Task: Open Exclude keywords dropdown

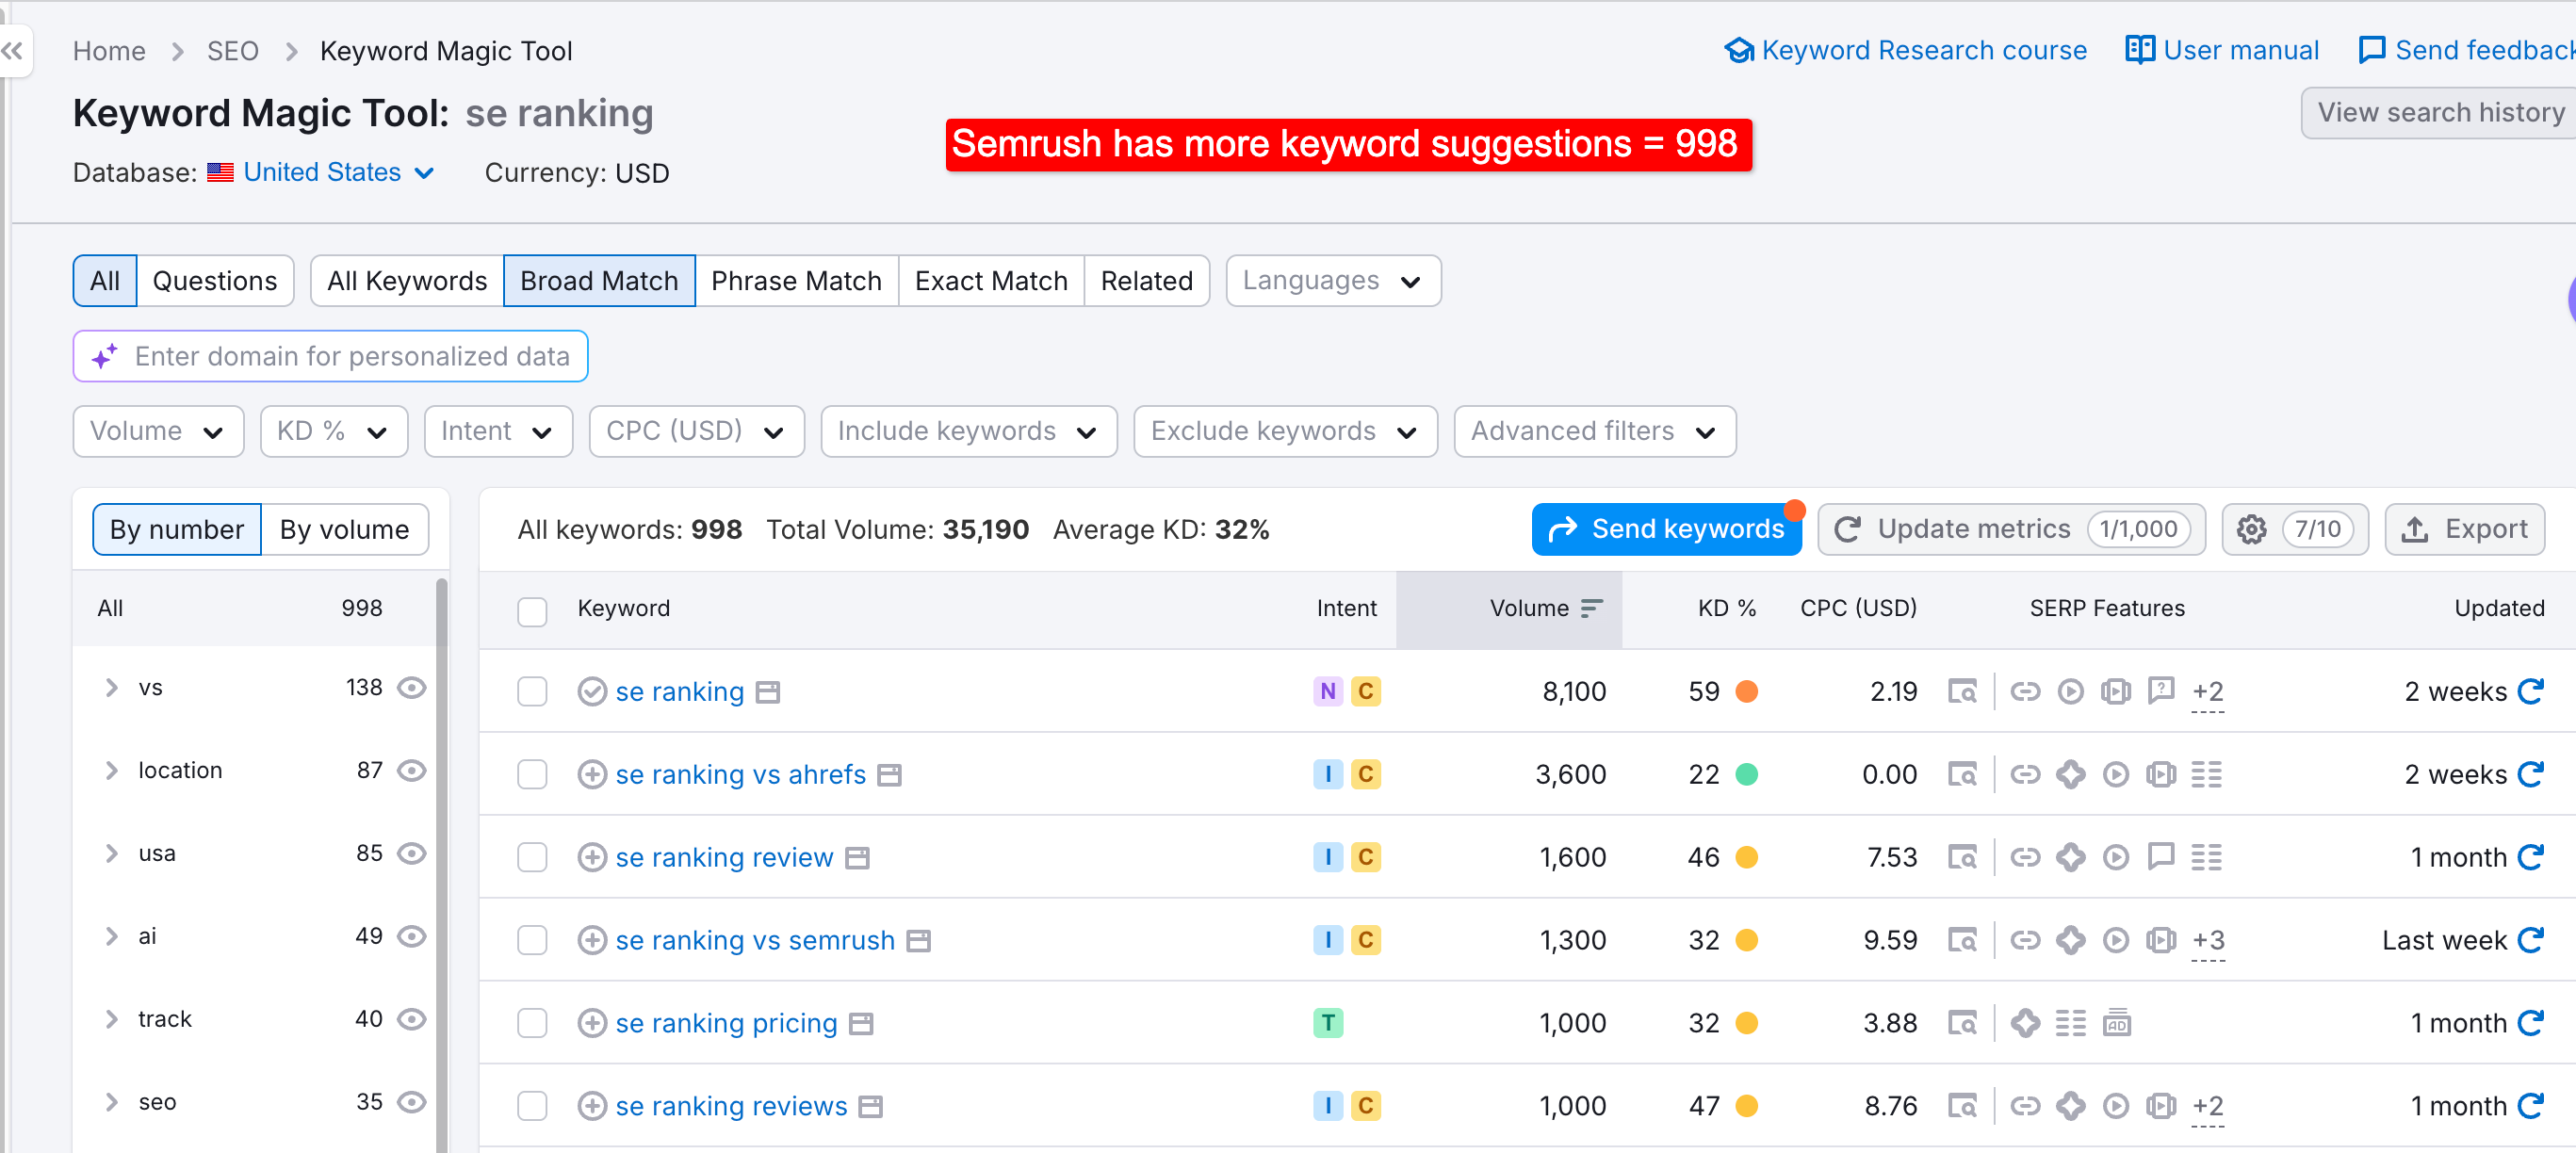Action: pos(1286,431)
